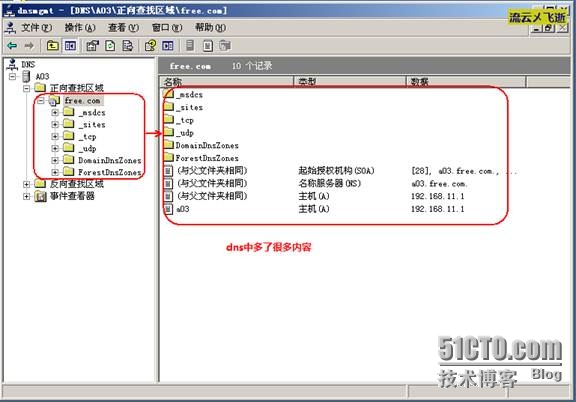Open the 查看(V) menu
Viewport: 576px width, 402px height.
(123, 28)
